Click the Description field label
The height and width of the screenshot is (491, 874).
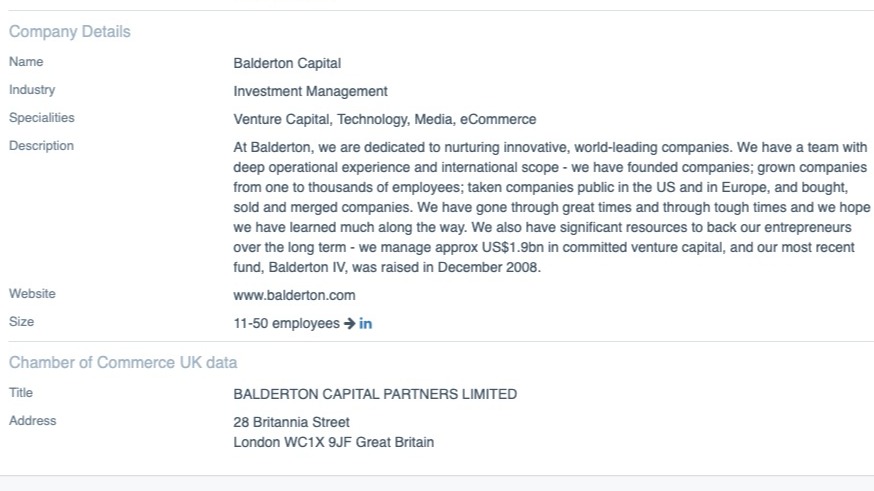41,146
